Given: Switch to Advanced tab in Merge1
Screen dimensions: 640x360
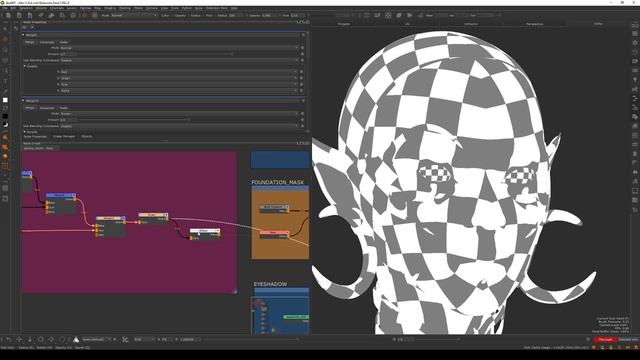Looking at the screenshot, I should click(x=47, y=42).
